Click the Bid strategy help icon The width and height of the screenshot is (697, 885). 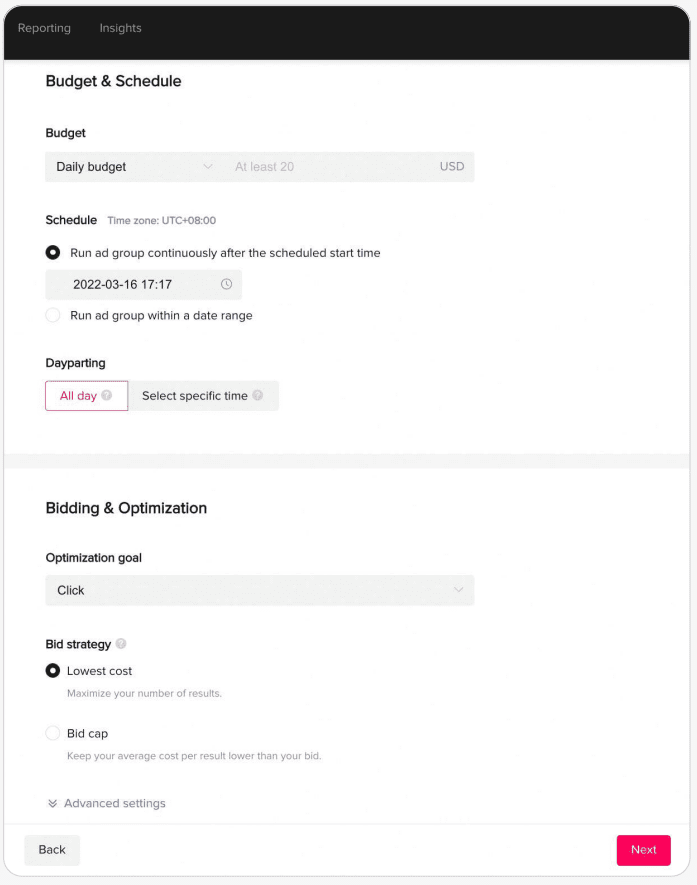point(121,644)
